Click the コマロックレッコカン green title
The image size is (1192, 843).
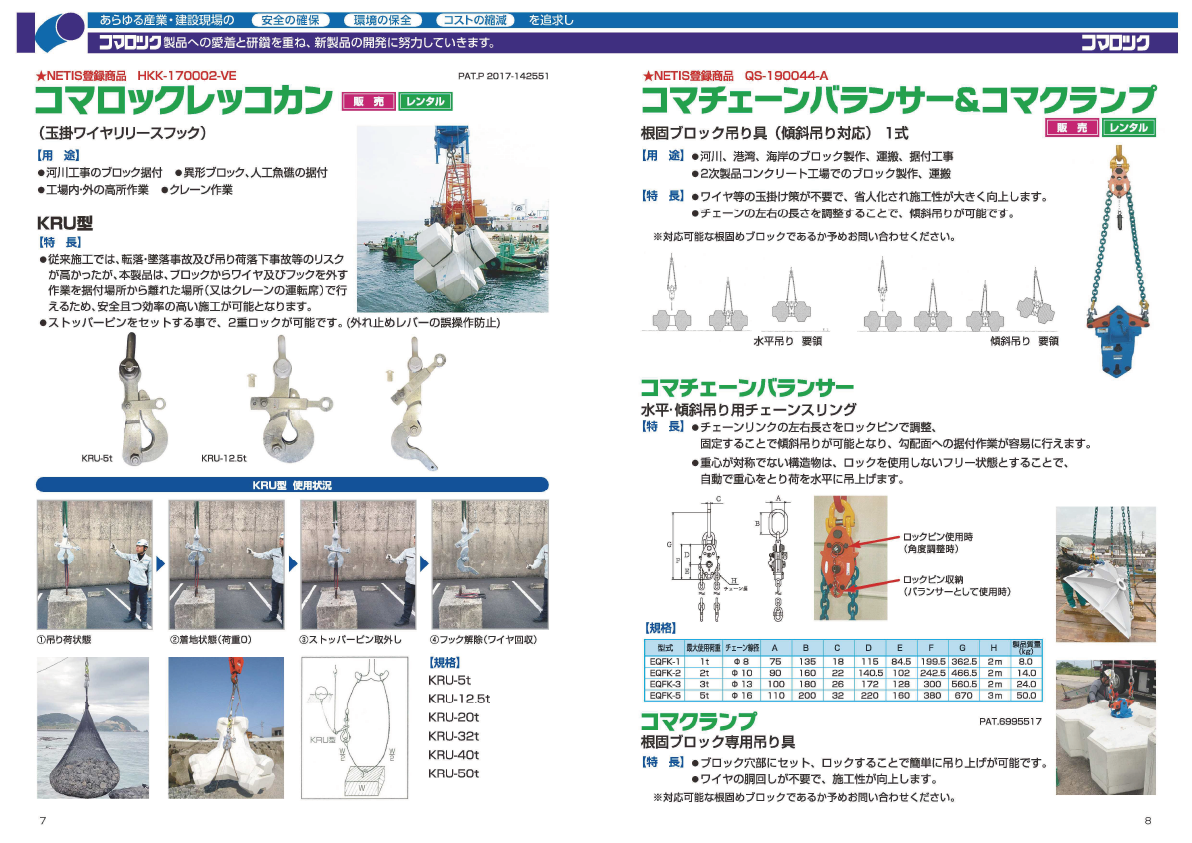184,100
